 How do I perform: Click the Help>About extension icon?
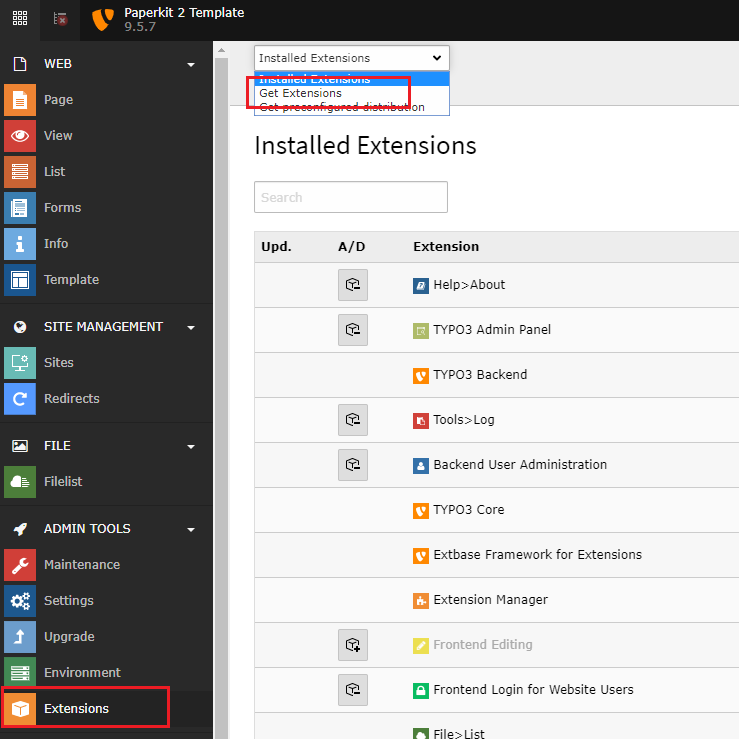tap(421, 286)
